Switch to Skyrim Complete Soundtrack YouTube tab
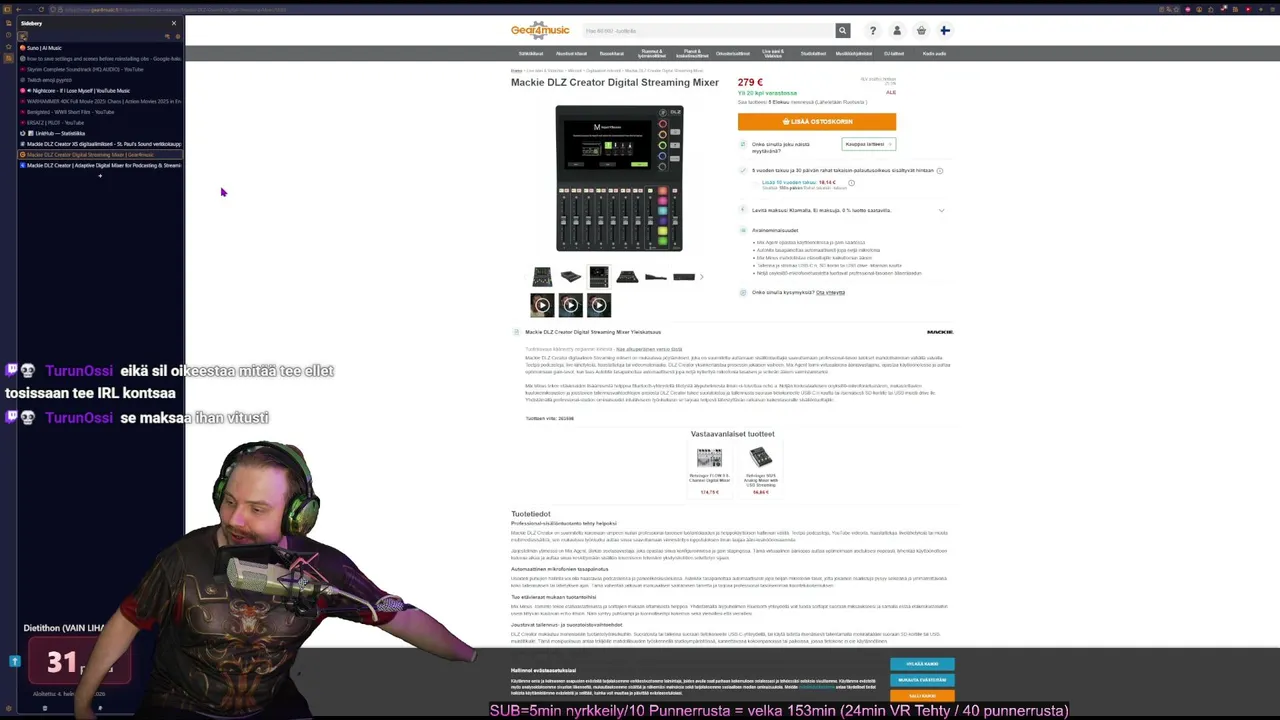Screen dimensions: 1280x720 tap(100, 70)
